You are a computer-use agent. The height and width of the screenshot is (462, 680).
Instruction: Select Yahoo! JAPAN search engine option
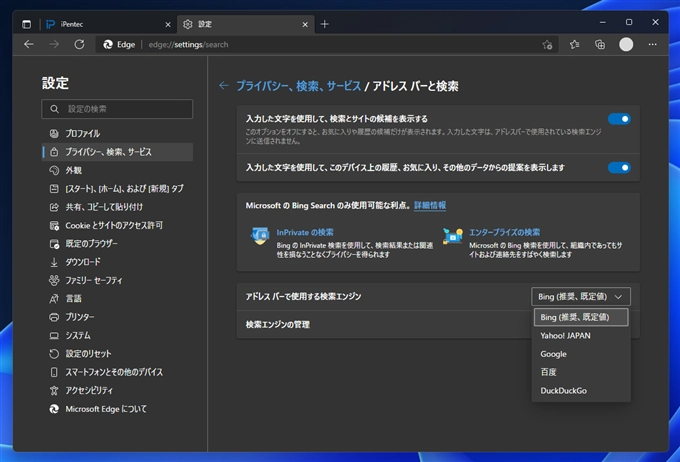581,336
